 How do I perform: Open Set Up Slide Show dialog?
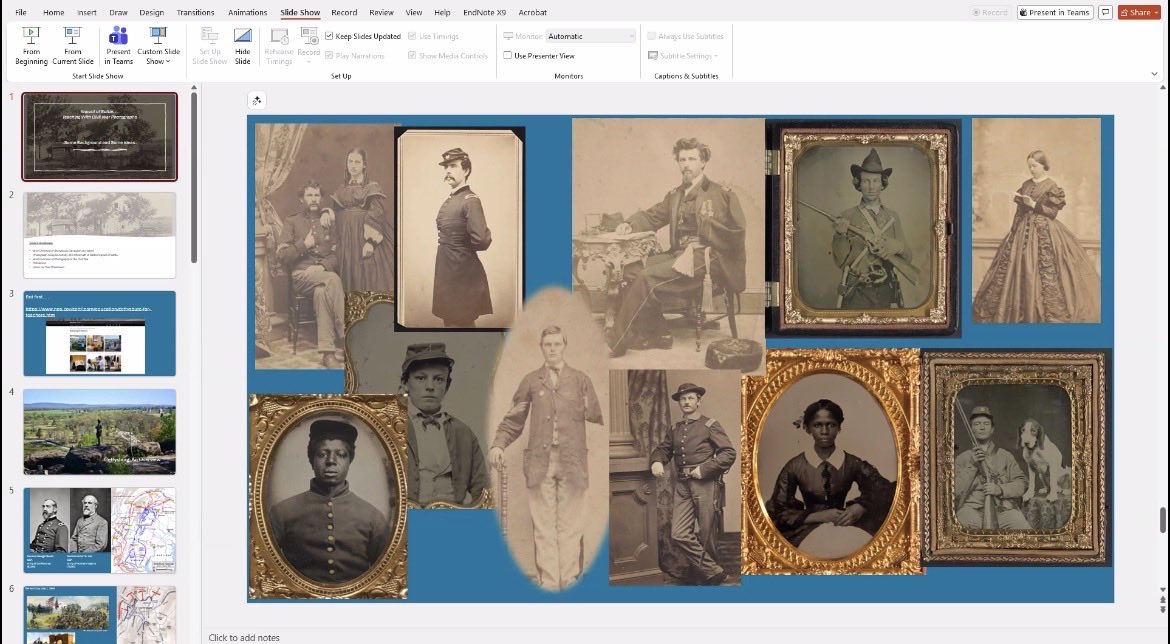click(210, 46)
